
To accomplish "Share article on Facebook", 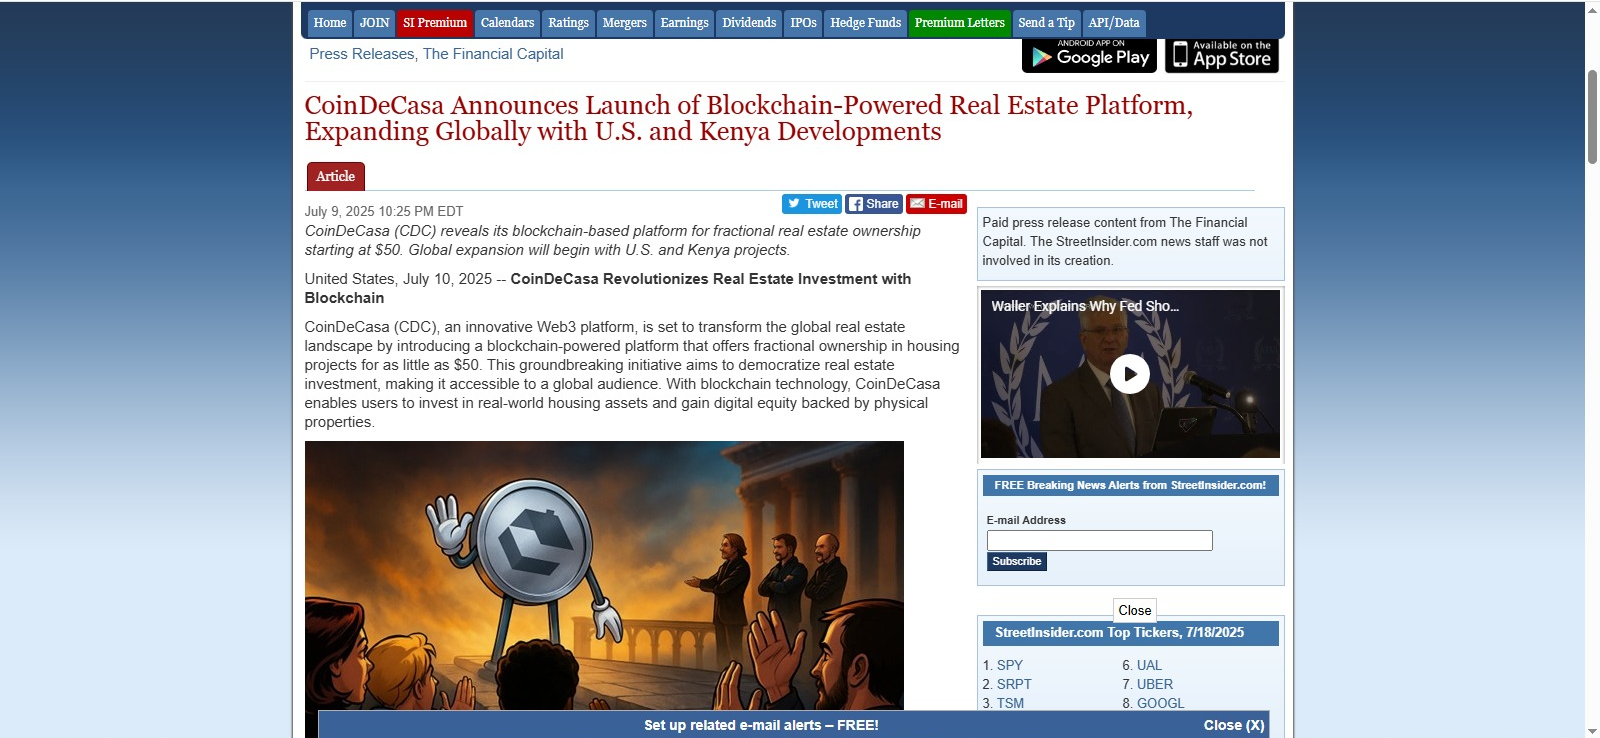I will (x=873, y=204).
